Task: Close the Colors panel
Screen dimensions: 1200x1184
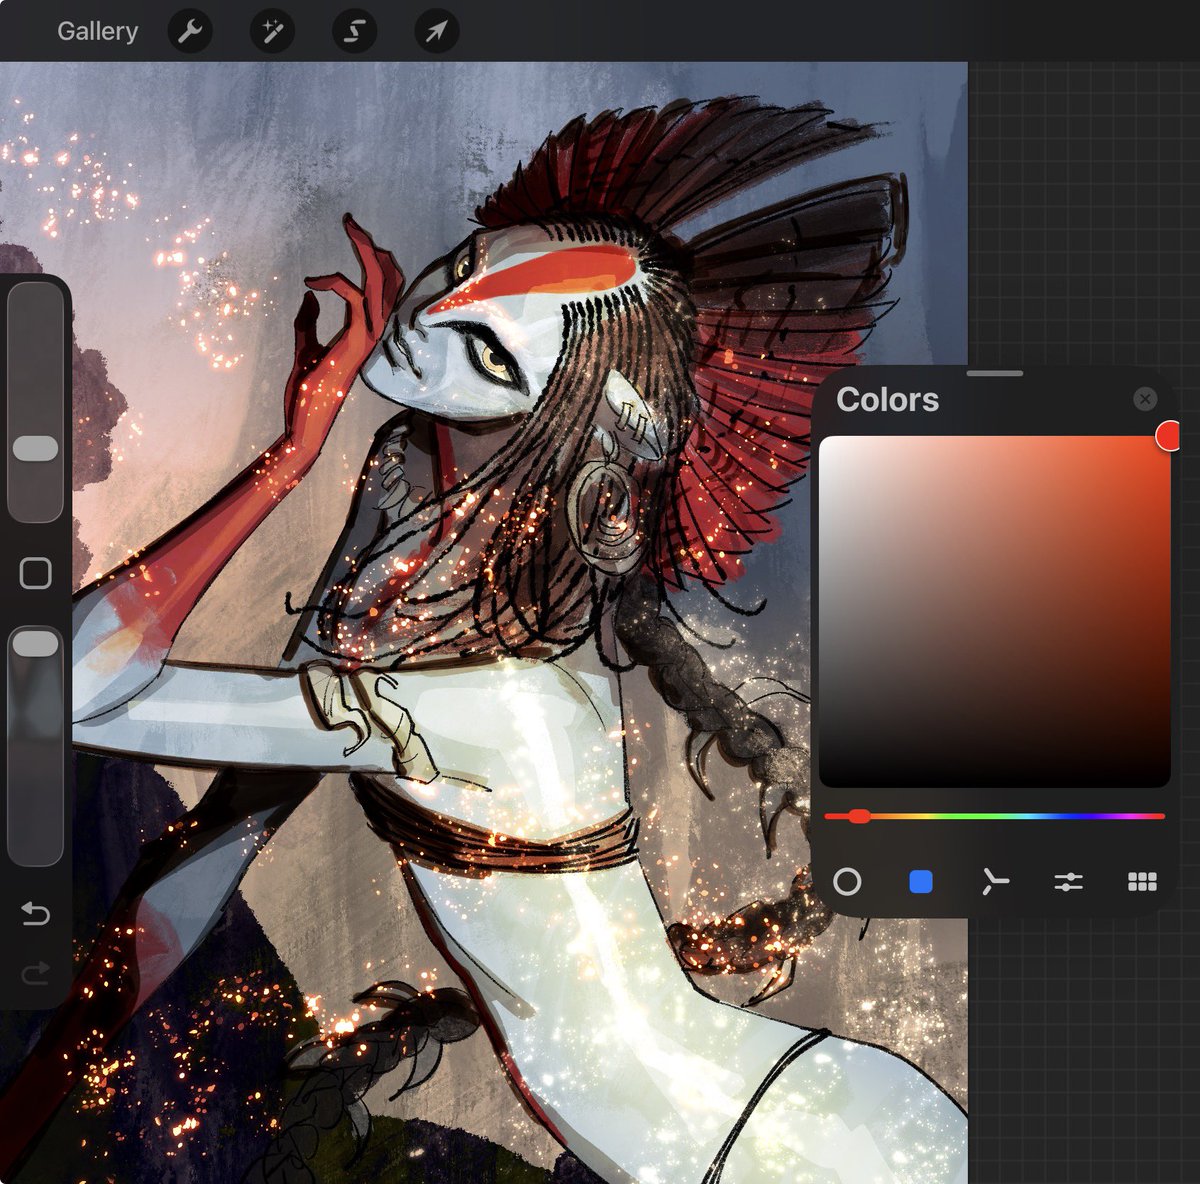Action: point(1145,399)
